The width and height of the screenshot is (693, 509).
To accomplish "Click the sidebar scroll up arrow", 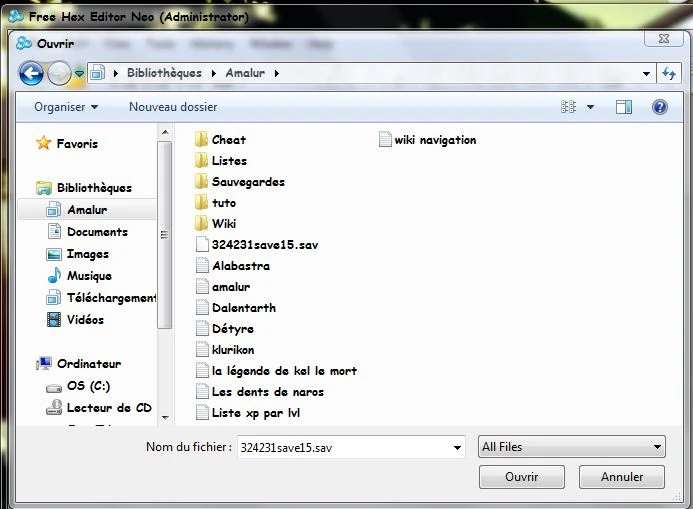I will tap(165, 132).
